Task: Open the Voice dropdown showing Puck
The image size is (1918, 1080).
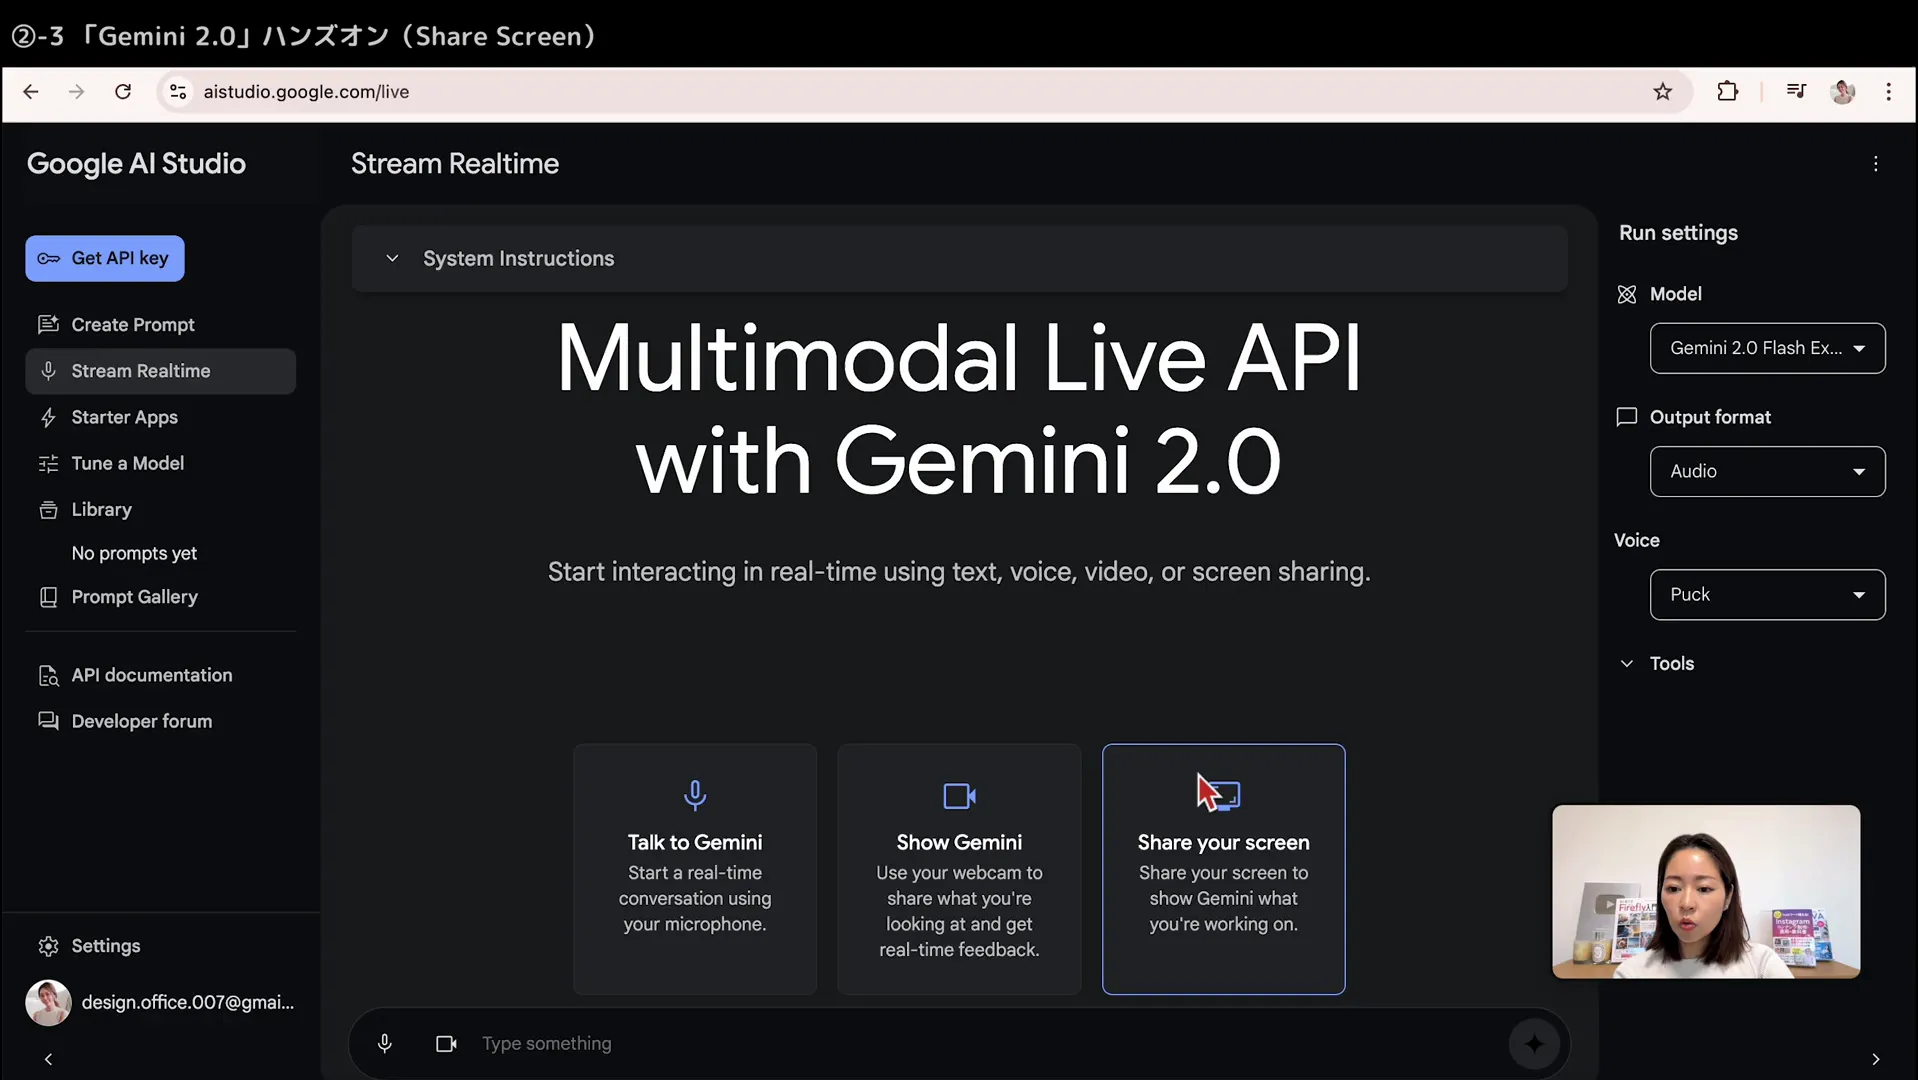Action: click(x=1767, y=595)
